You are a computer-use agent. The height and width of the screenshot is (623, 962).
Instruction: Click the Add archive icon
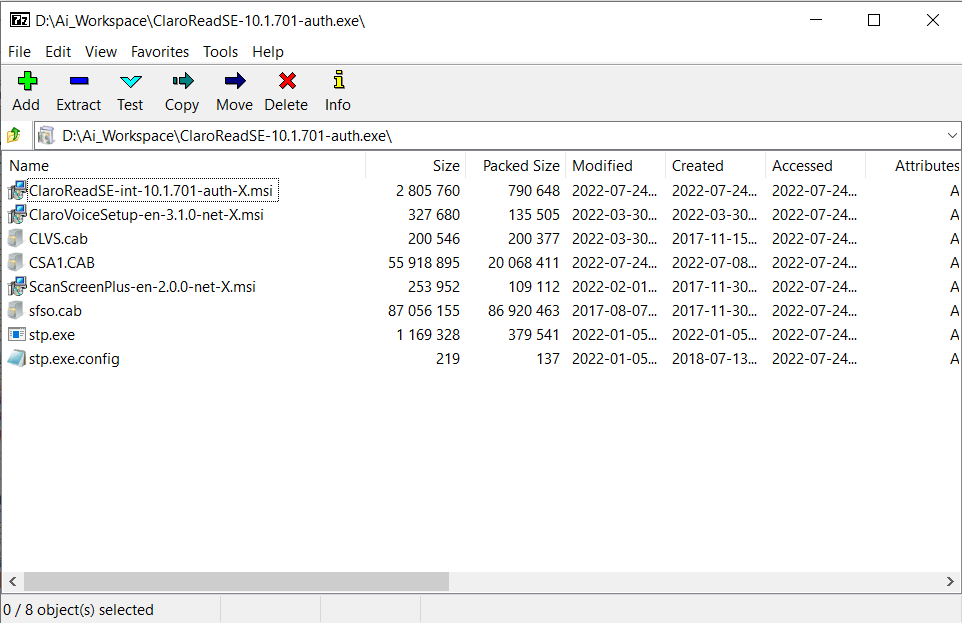tap(26, 91)
